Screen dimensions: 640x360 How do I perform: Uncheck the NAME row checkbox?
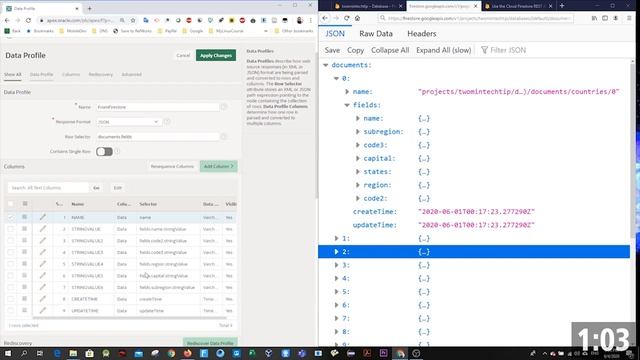pos(11,217)
